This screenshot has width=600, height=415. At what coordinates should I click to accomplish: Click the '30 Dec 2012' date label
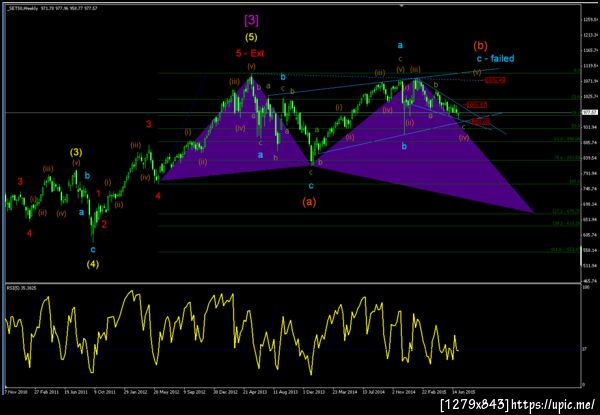tap(225, 392)
